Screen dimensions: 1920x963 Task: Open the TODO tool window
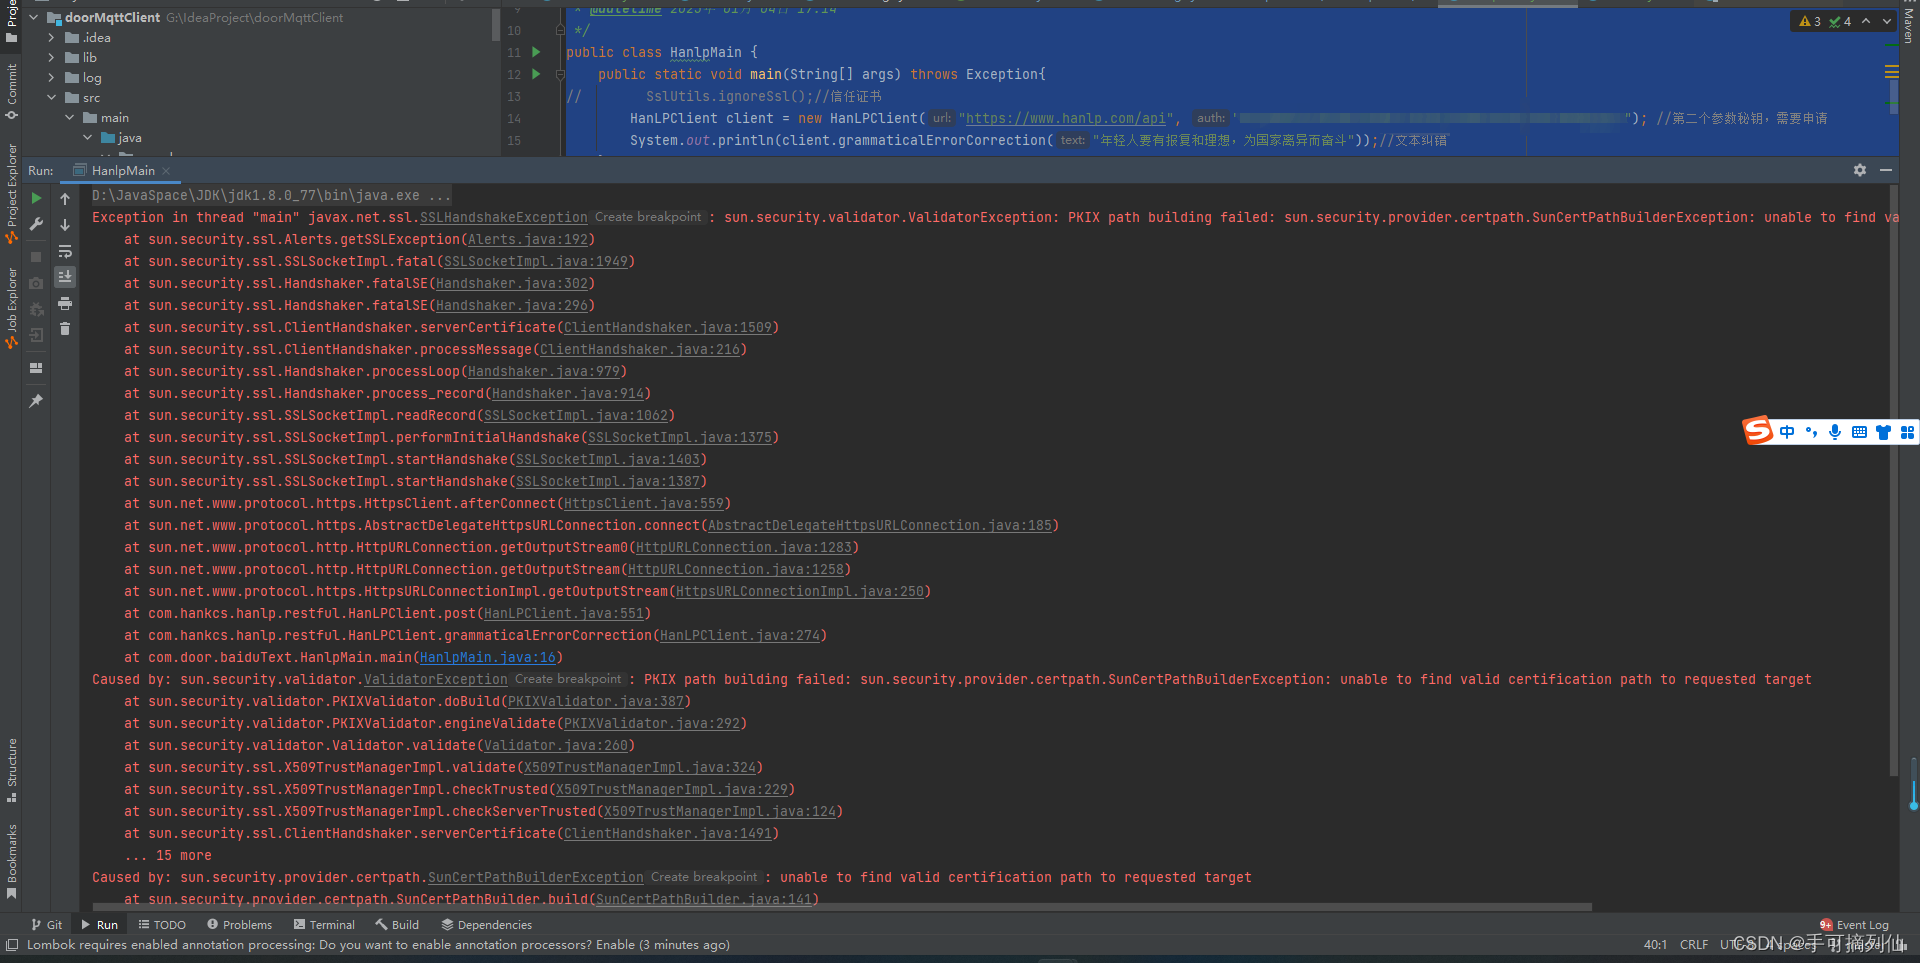pos(162,925)
